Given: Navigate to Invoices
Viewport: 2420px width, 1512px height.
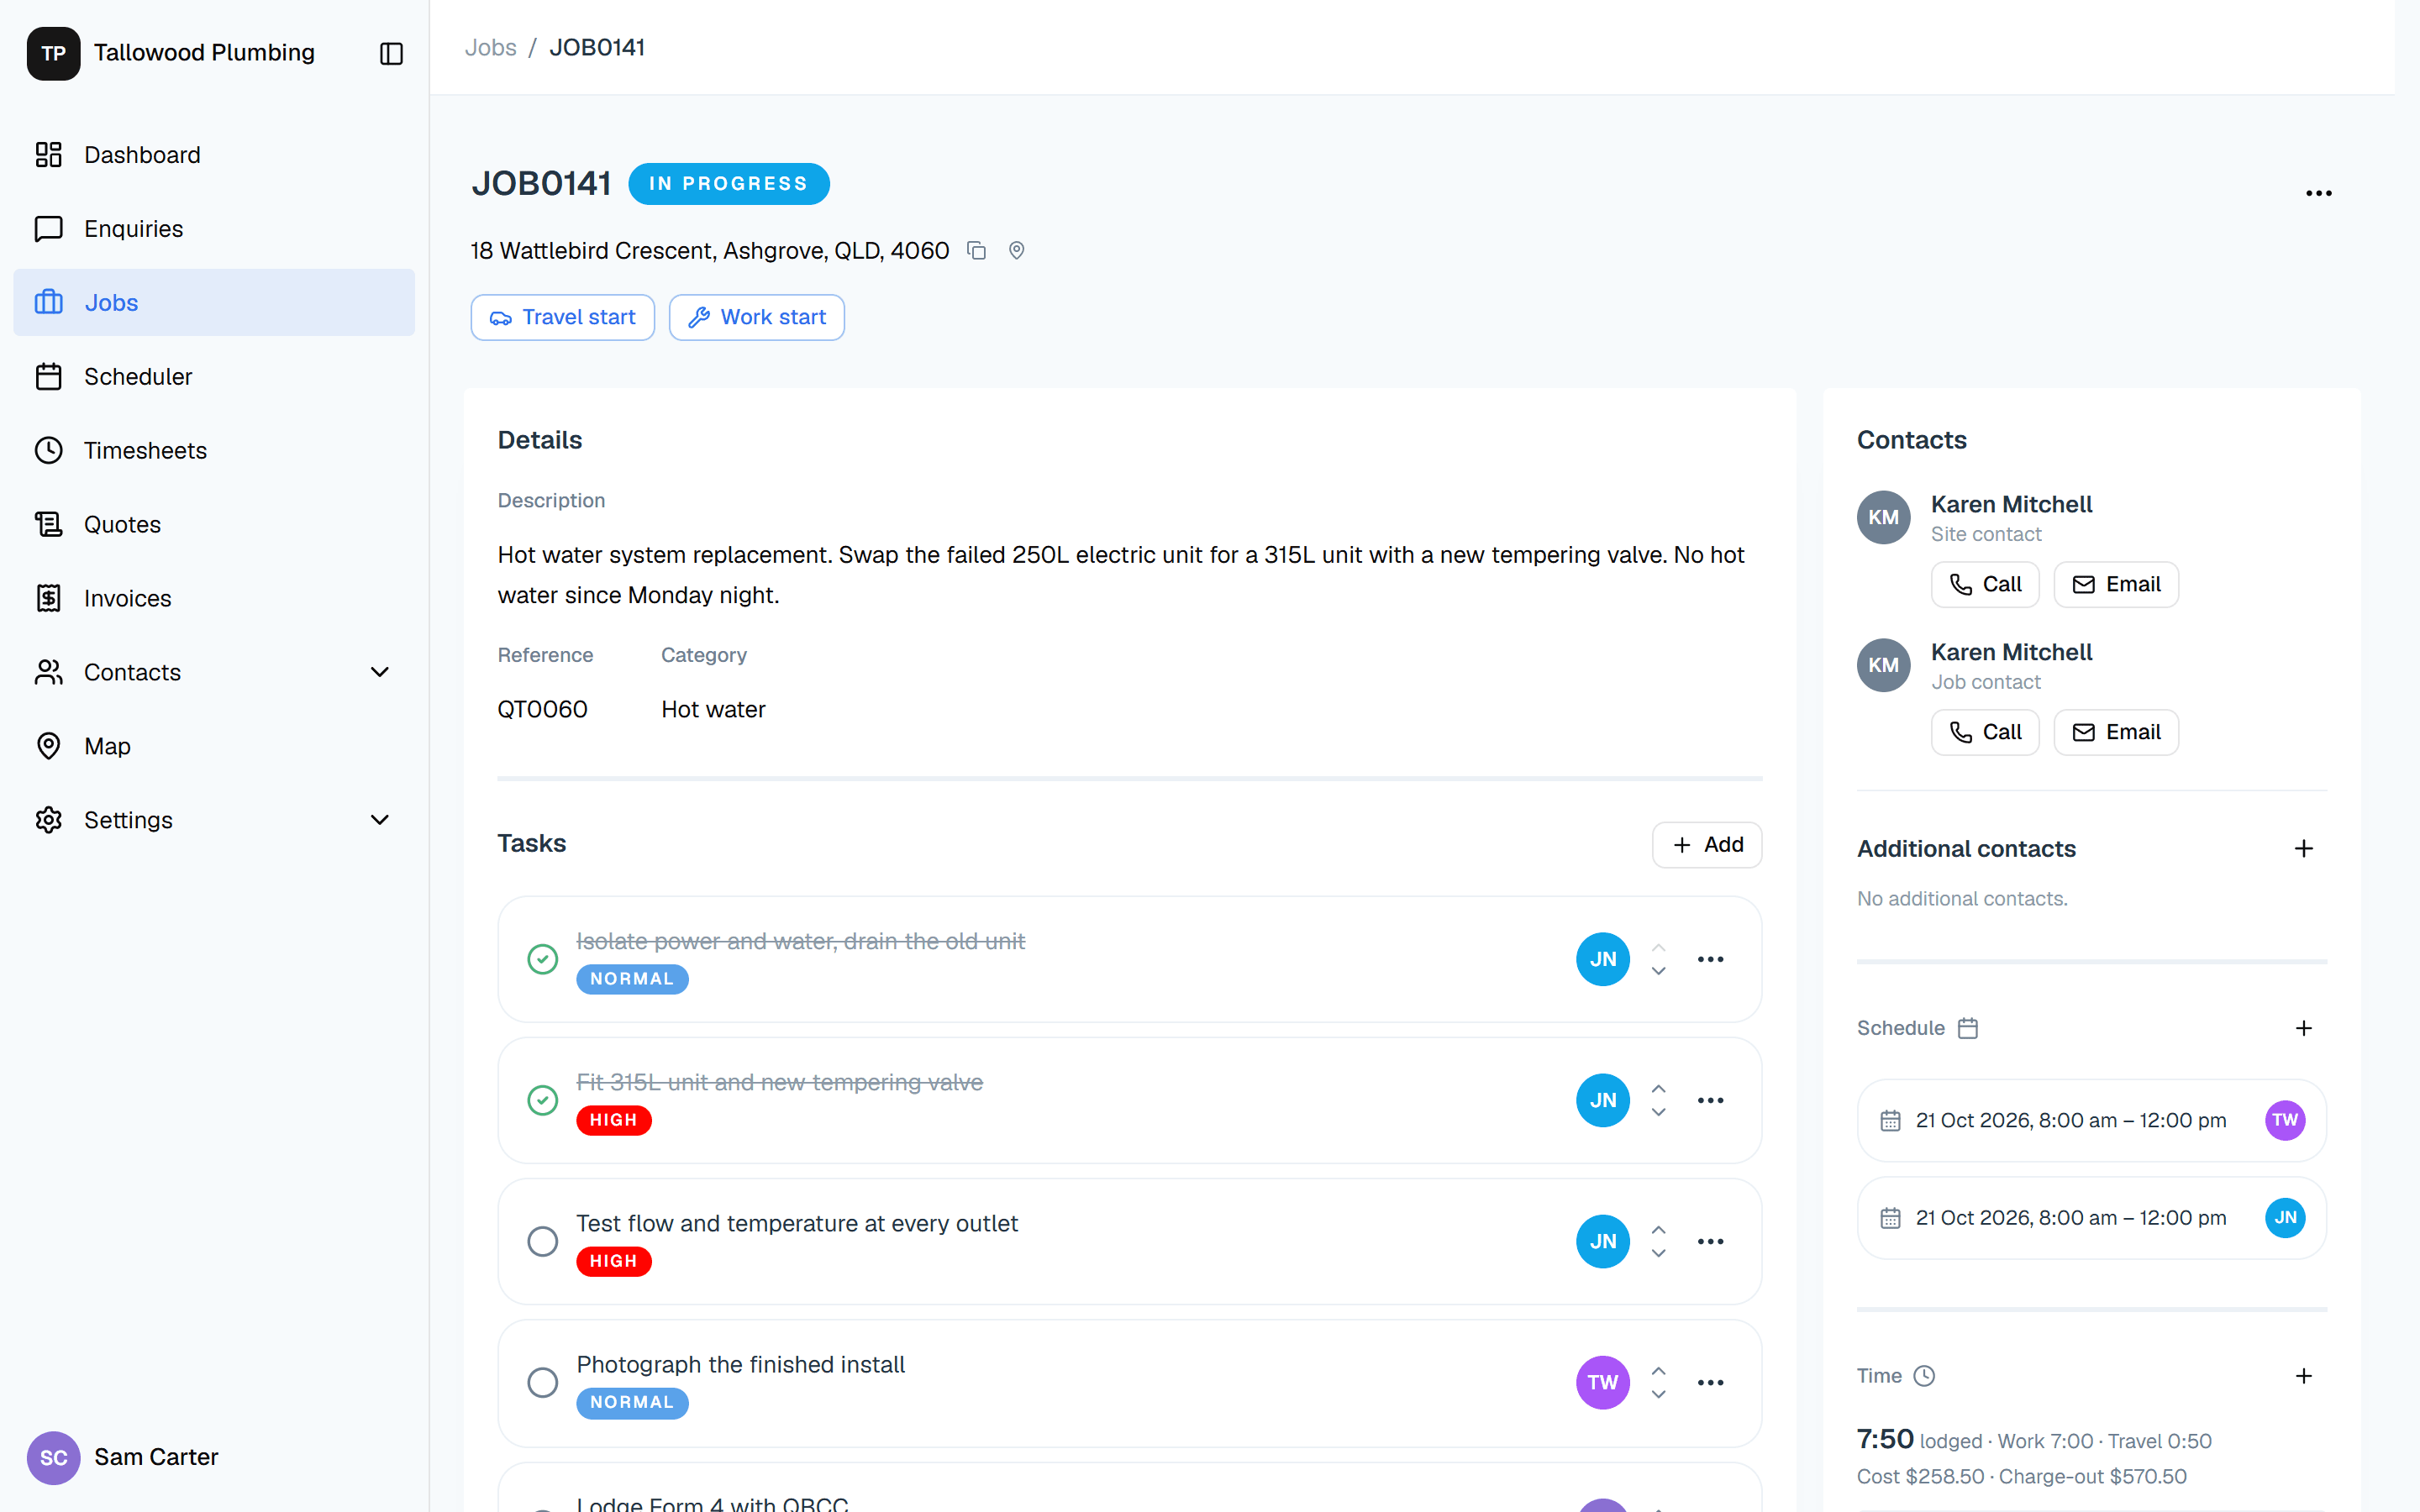Looking at the screenshot, I should [x=214, y=598].
